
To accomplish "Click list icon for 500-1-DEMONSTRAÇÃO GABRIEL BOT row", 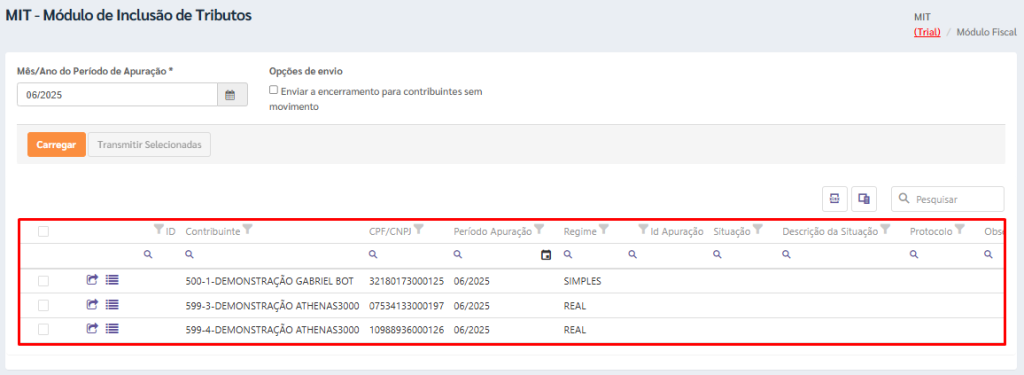I will 112,280.
